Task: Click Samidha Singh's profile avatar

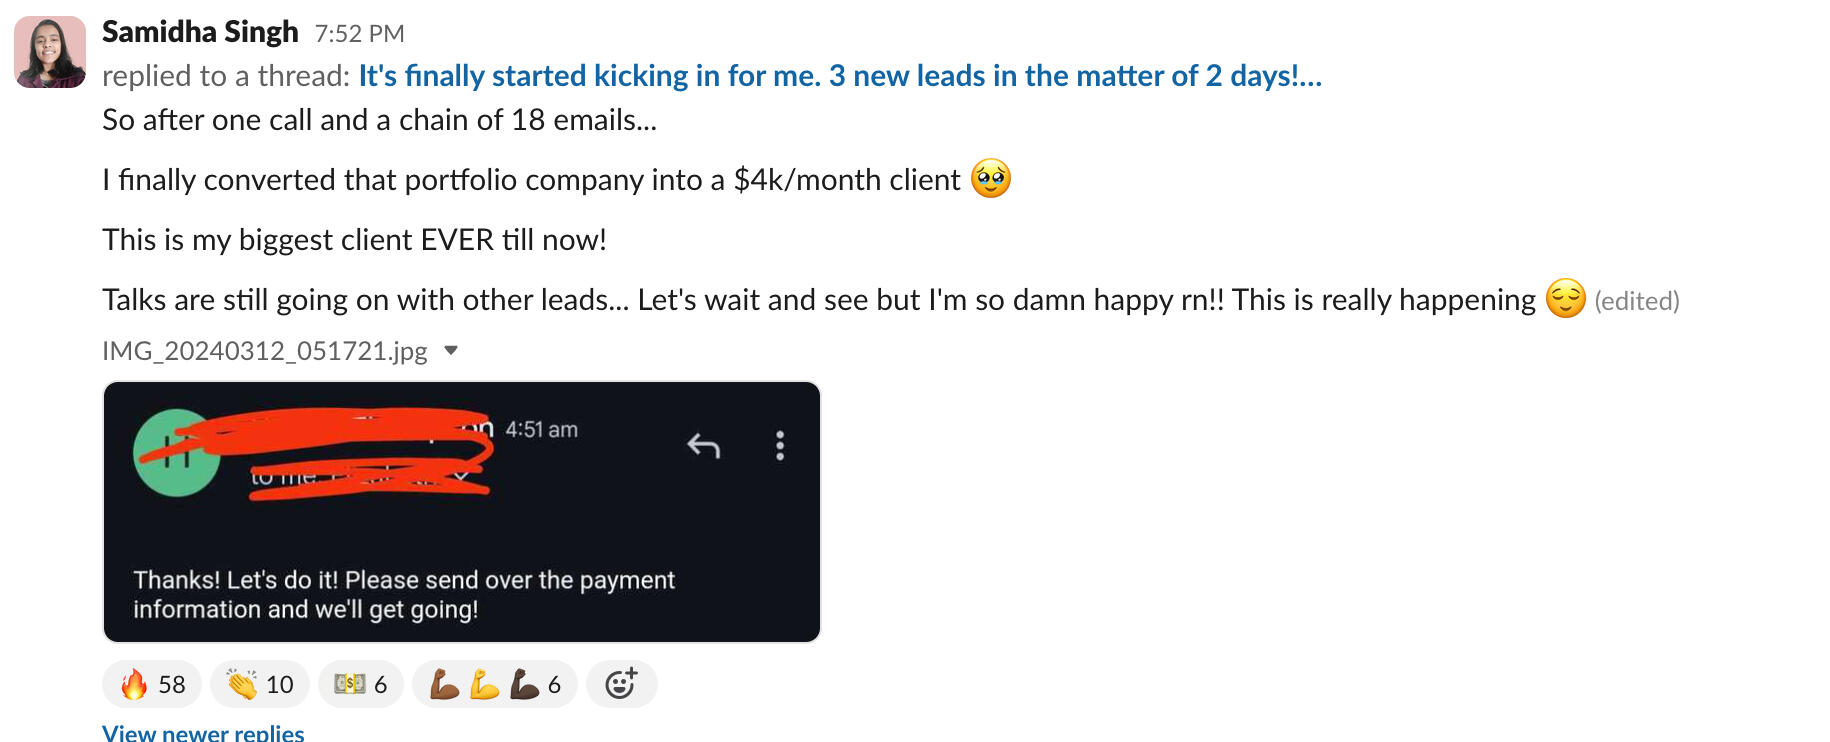Action: coord(50,52)
